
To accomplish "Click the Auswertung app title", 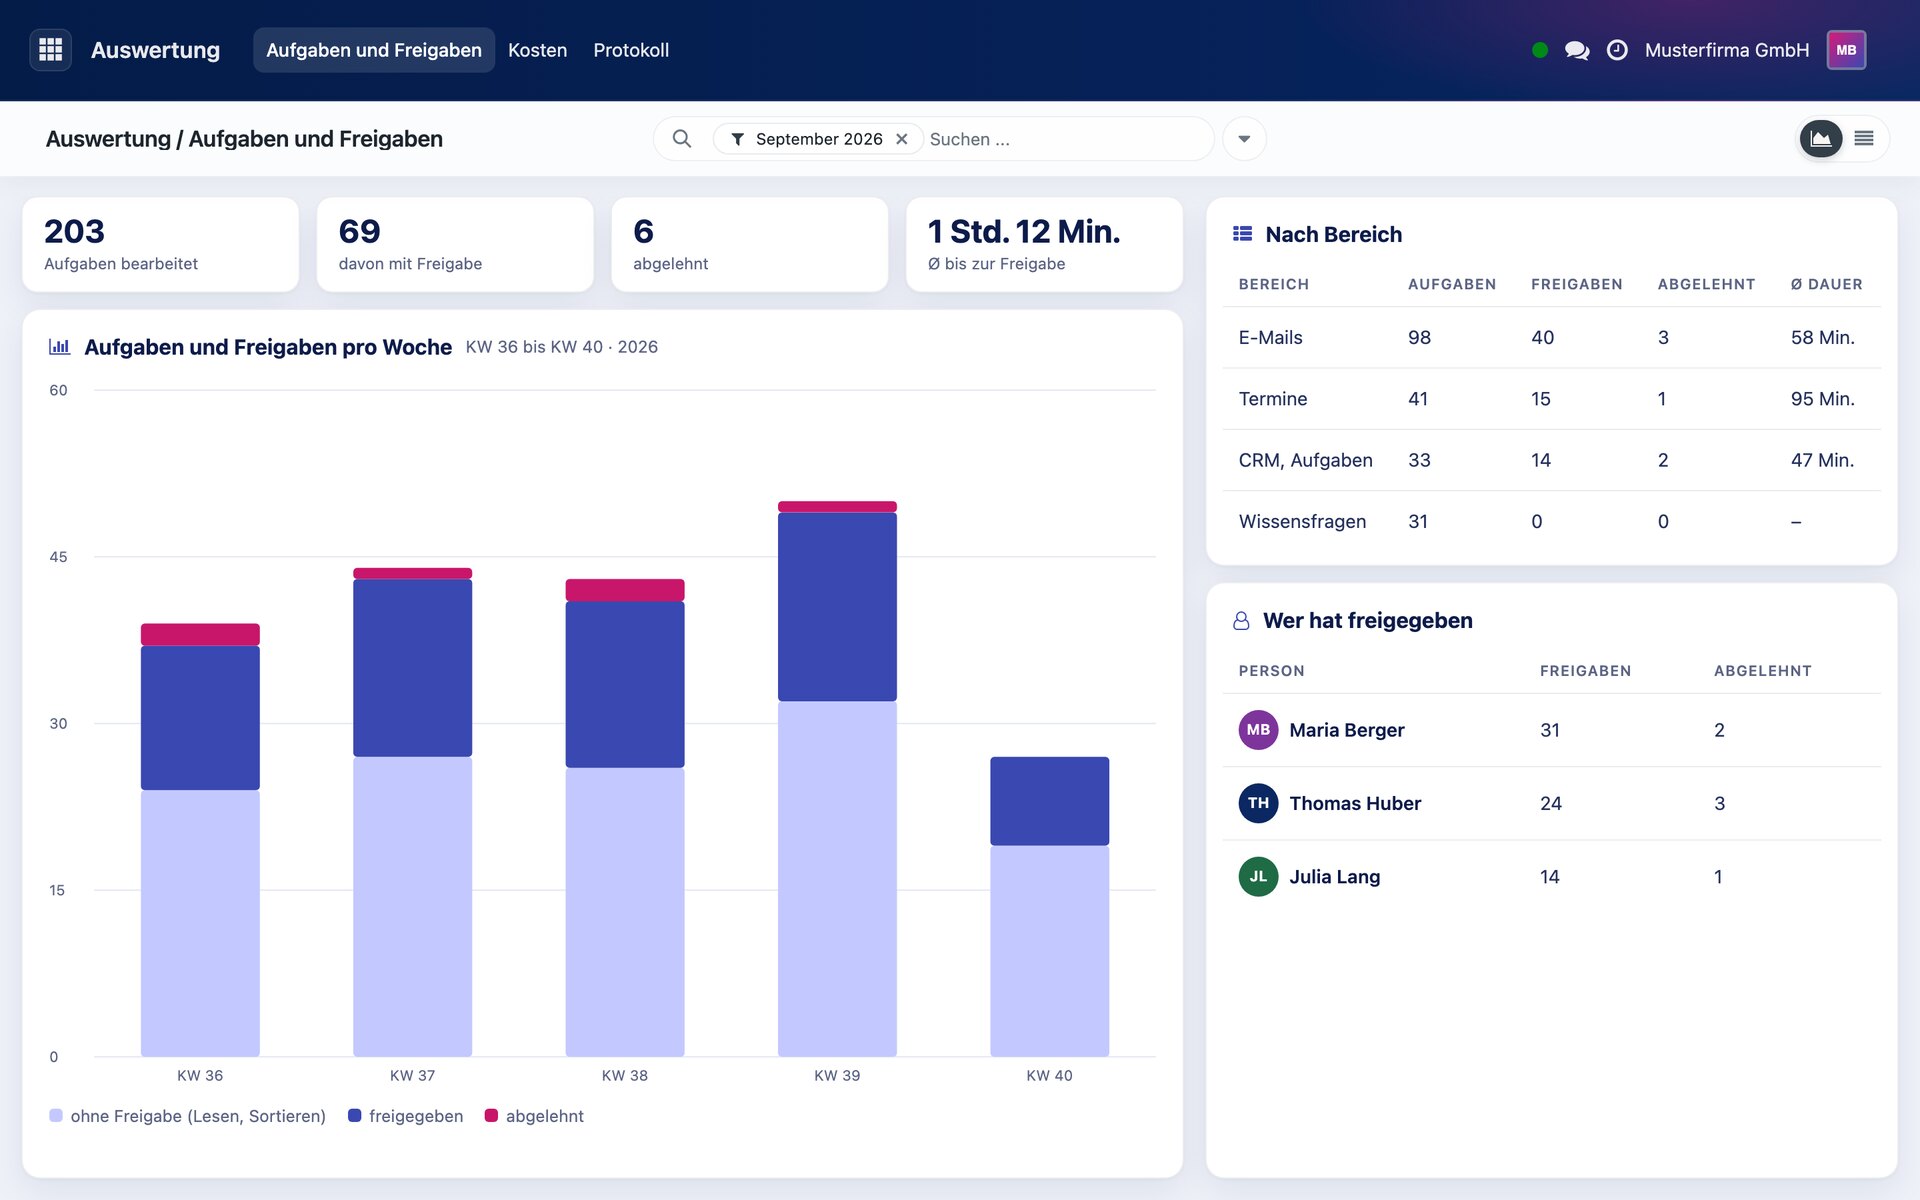I will [155, 50].
